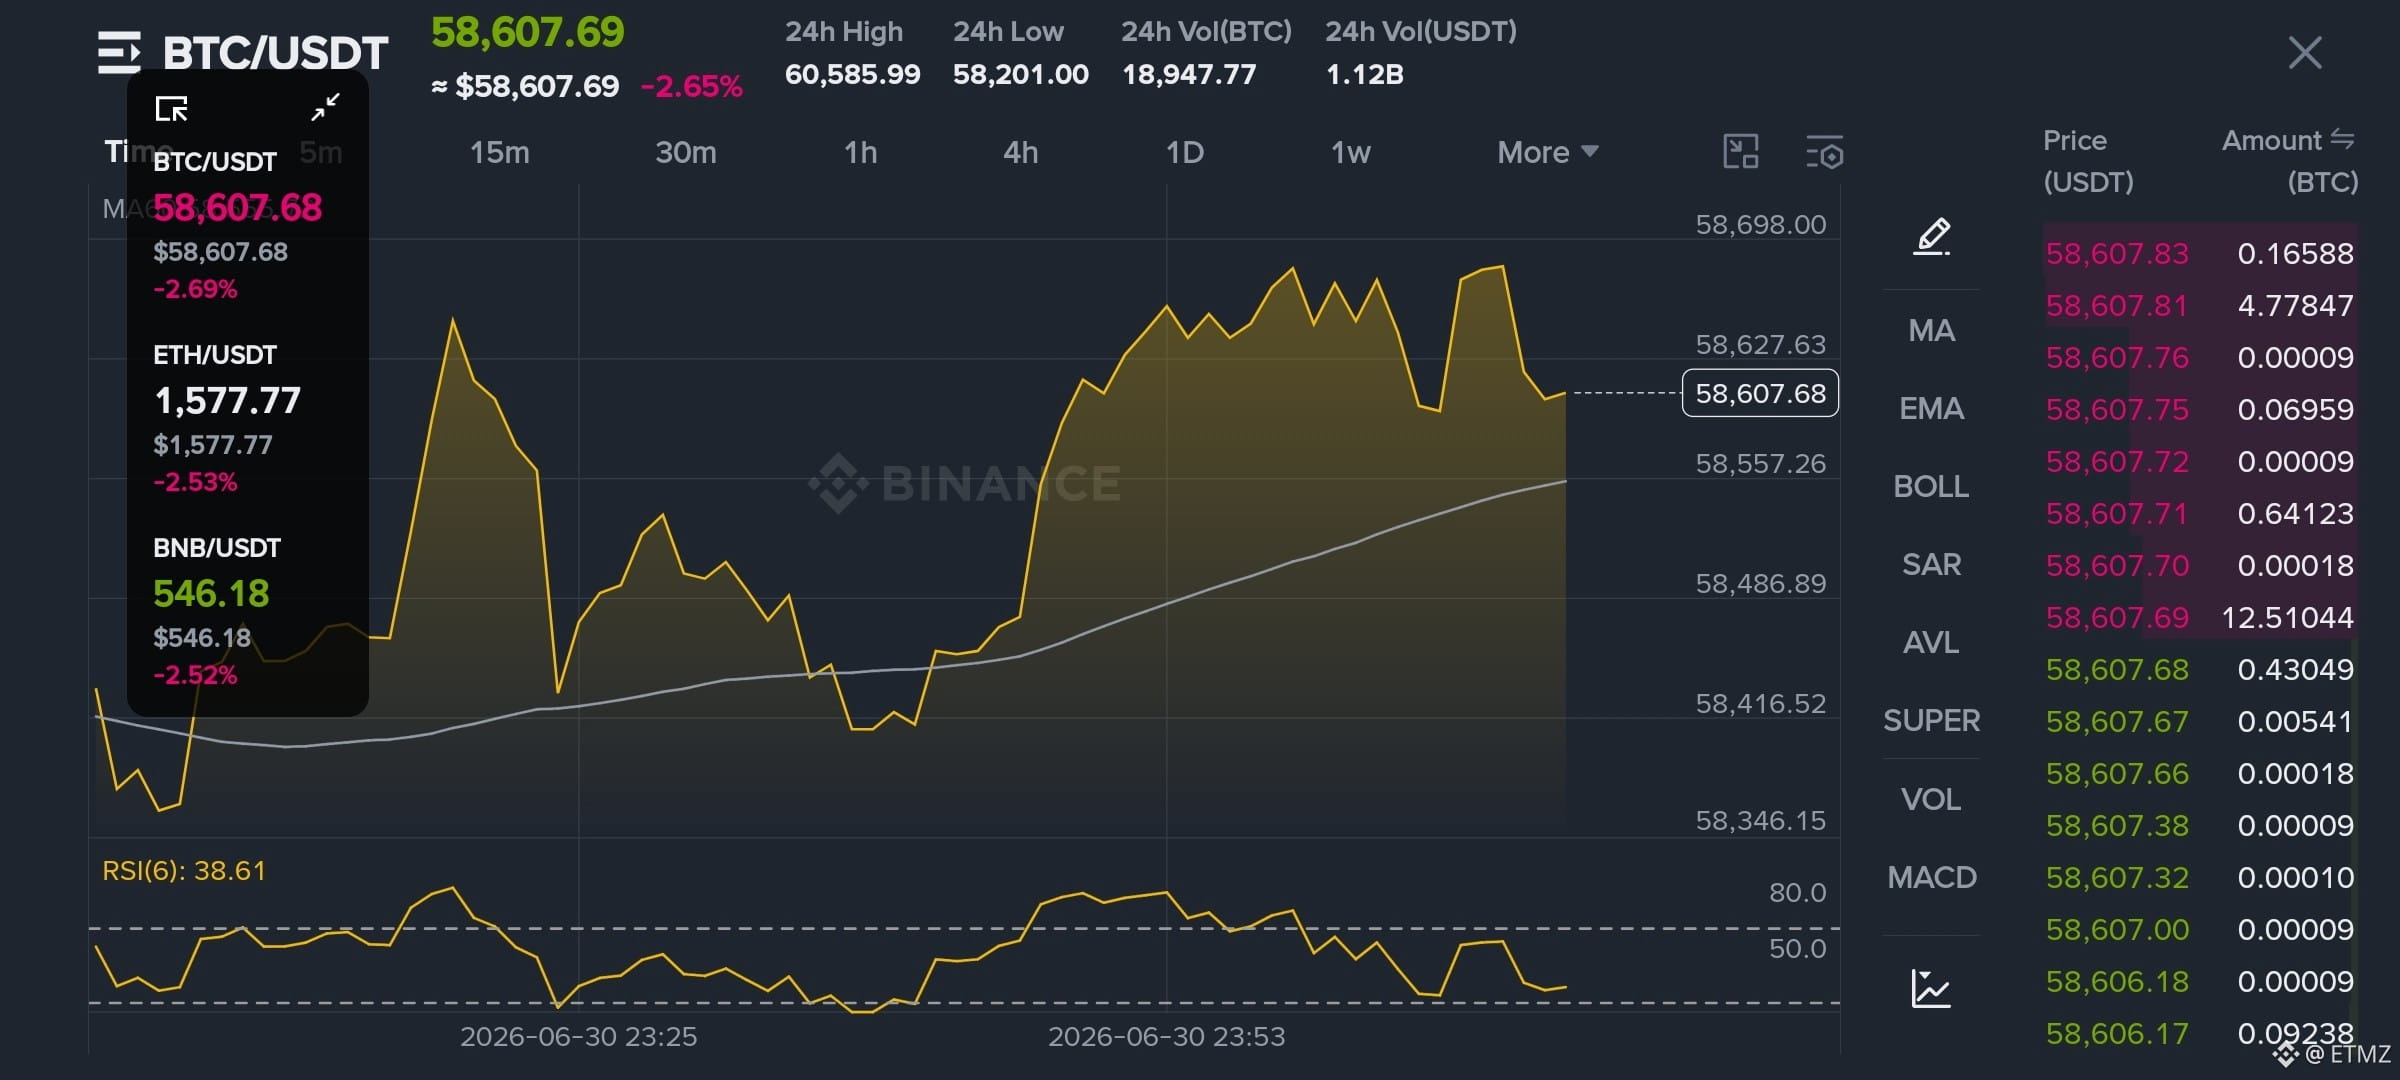Image resolution: width=2400 pixels, height=1080 pixels.
Task: Choose the 1w timeframe tab
Action: click(1351, 152)
